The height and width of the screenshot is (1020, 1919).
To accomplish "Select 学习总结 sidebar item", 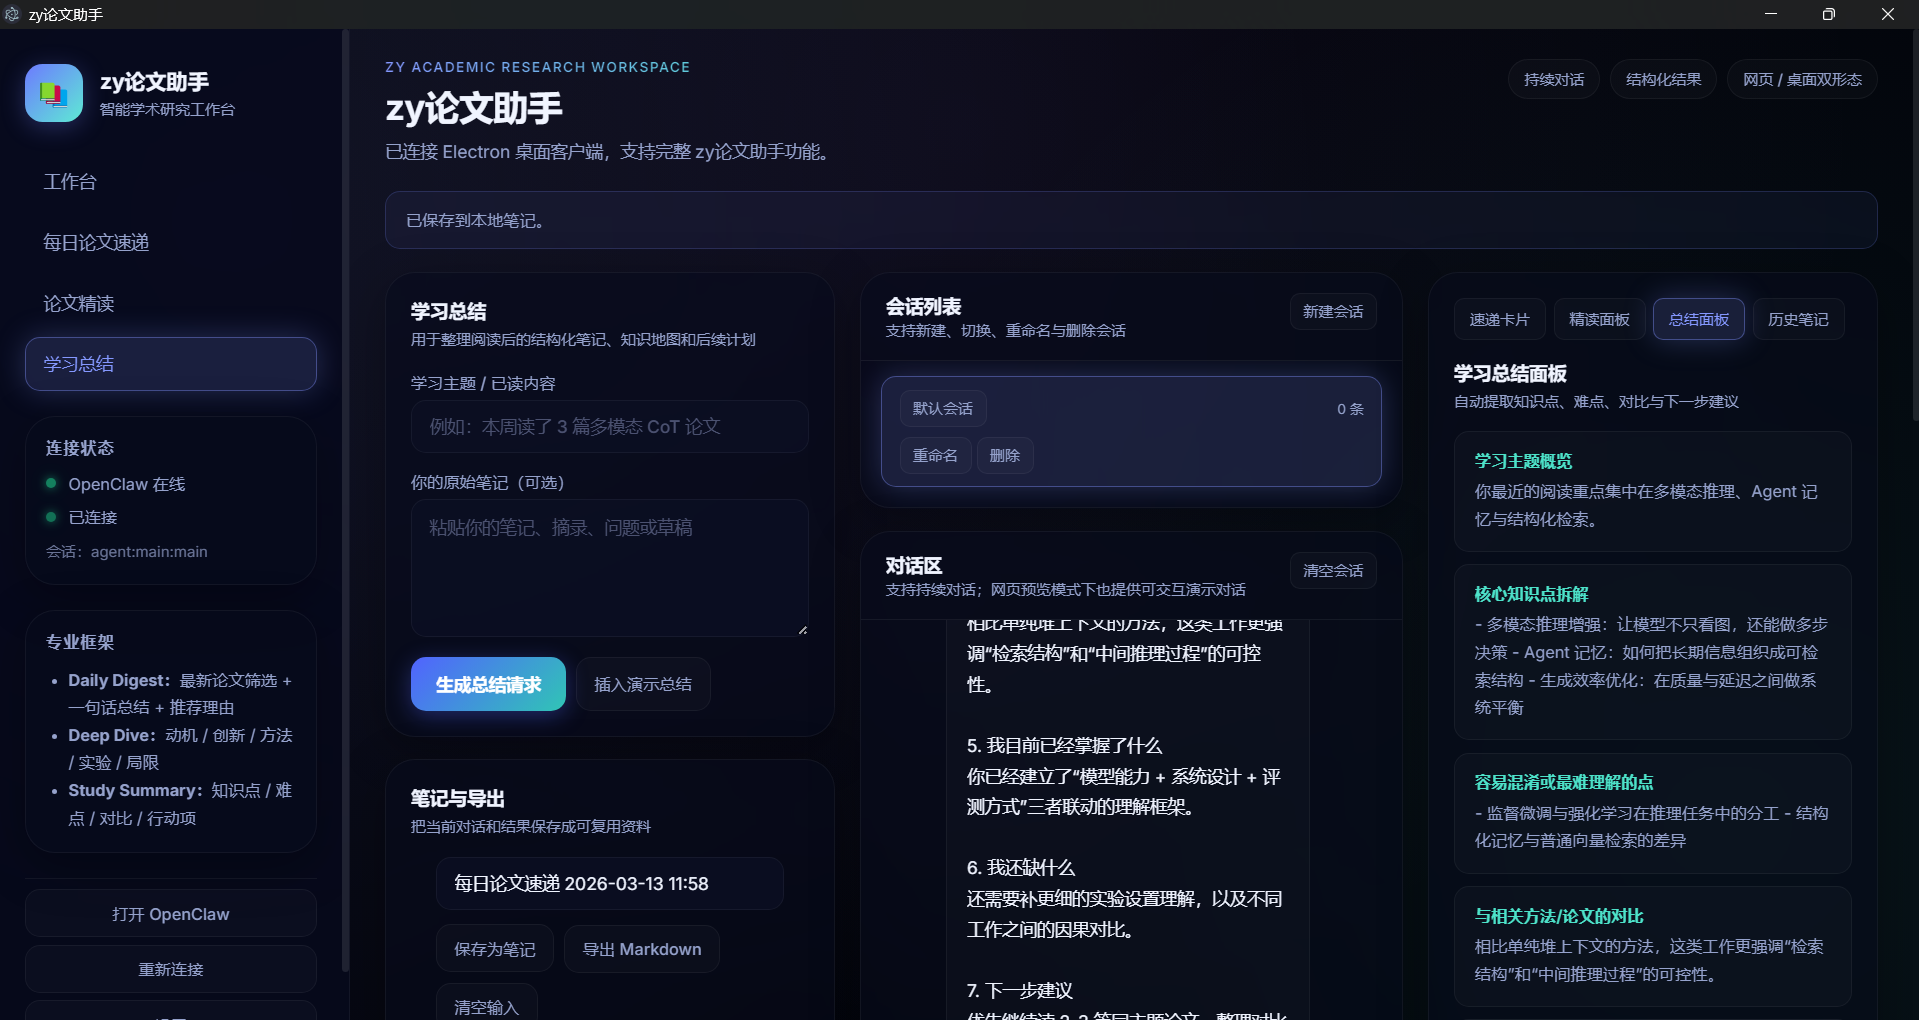I will 171,364.
